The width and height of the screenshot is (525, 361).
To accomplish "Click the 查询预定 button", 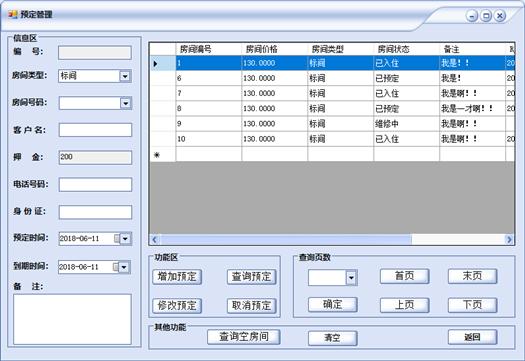I will point(251,277).
